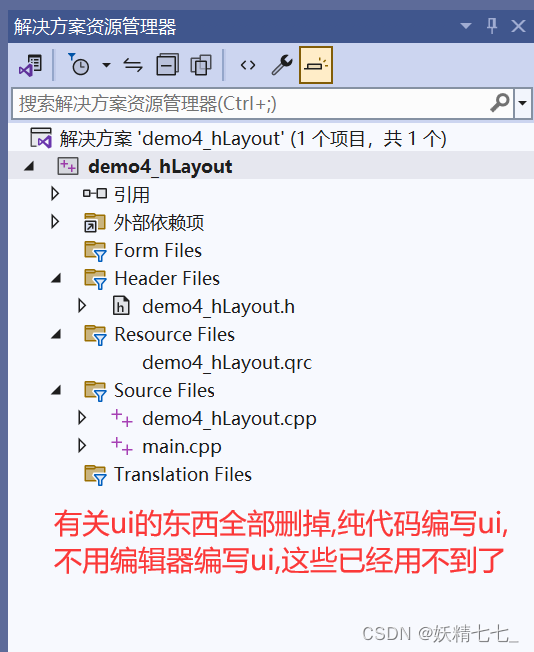Click the 解决方案资源管理器 panel title
Image resolution: width=534 pixels, height=652 pixels.
point(95,27)
